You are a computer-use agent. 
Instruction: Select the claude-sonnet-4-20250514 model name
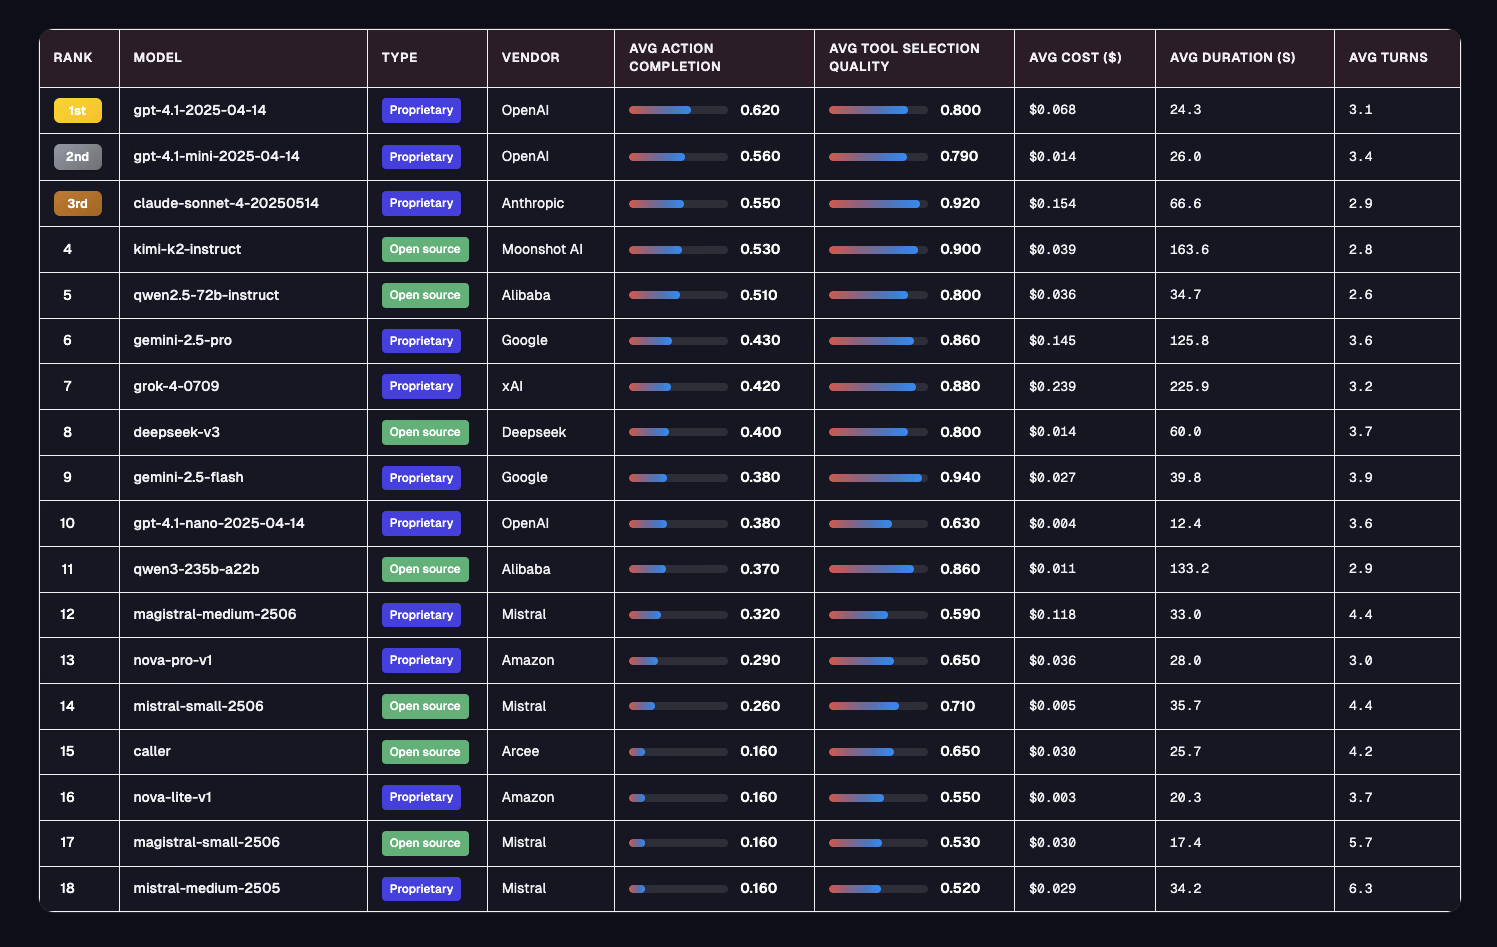[226, 203]
